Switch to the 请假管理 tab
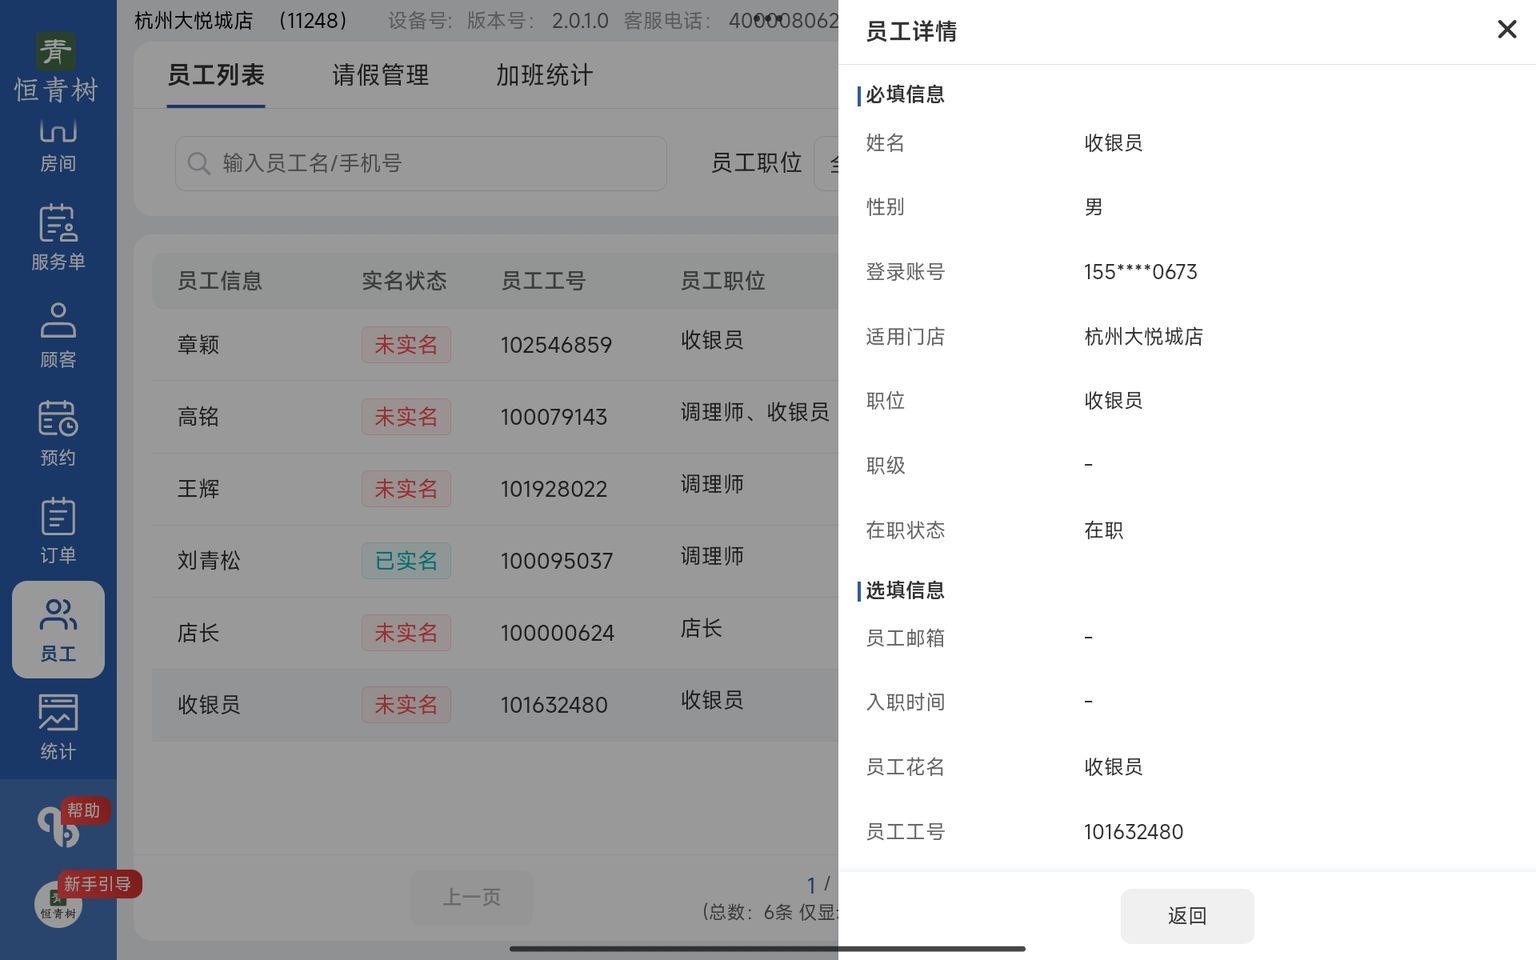The height and width of the screenshot is (960, 1536). [380, 75]
